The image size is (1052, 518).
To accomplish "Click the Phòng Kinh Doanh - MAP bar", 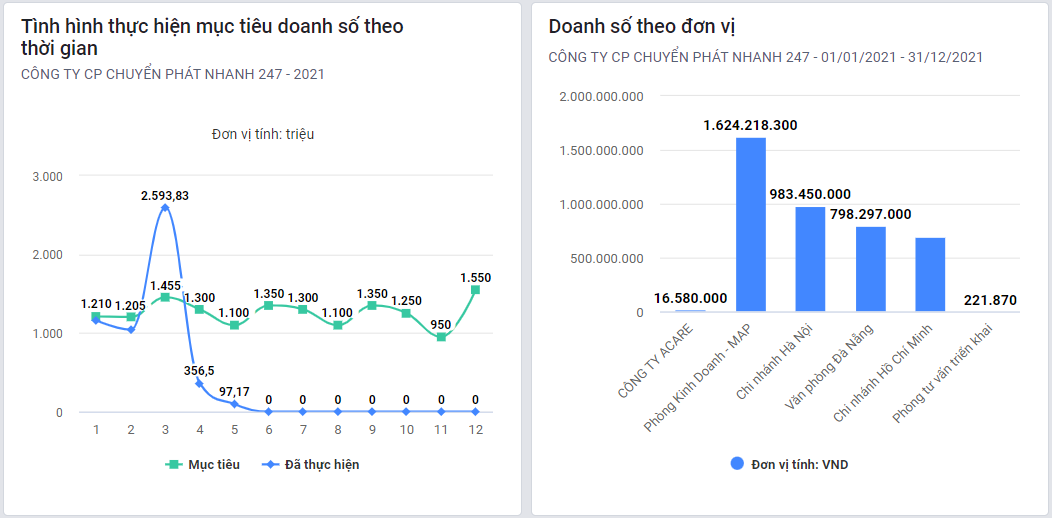I will tap(751, 225).
